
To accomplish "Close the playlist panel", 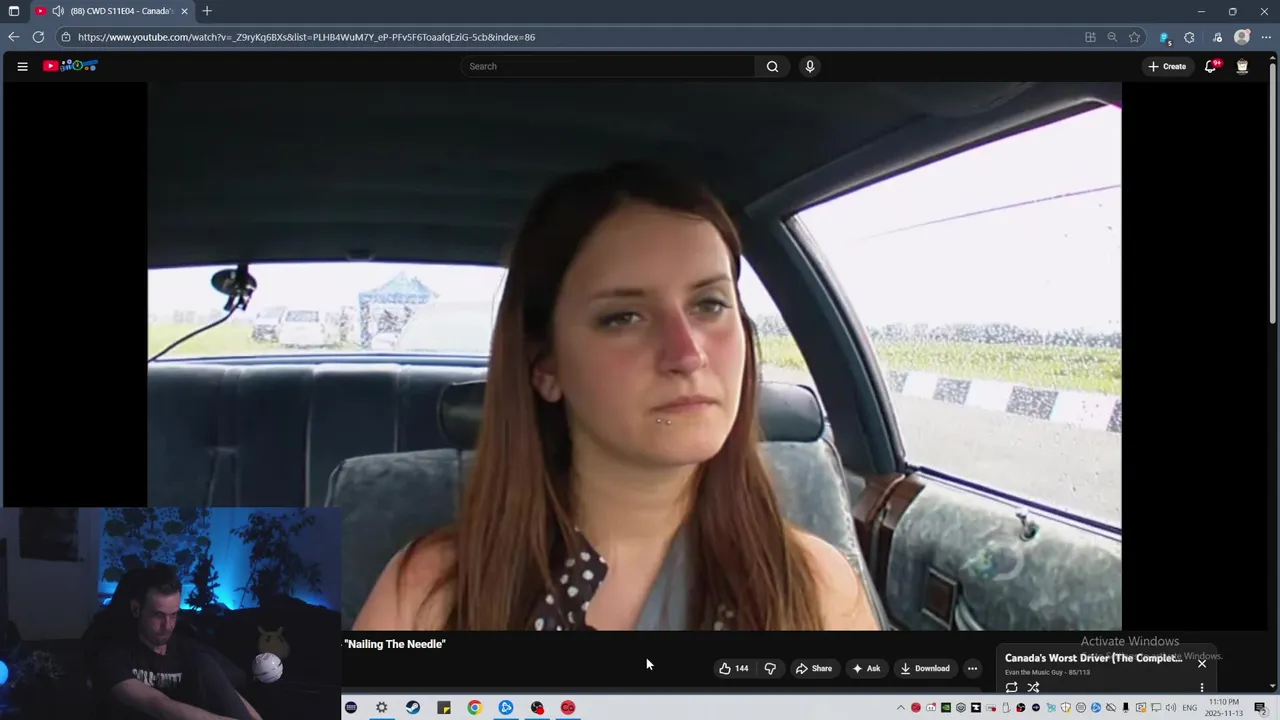I will pyautogui.click(x=1202, y=663).
